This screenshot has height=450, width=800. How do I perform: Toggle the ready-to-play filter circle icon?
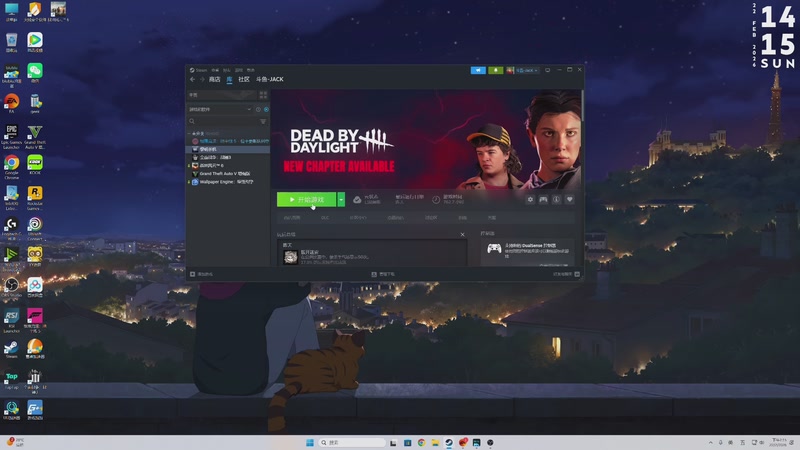click(266, 109)
